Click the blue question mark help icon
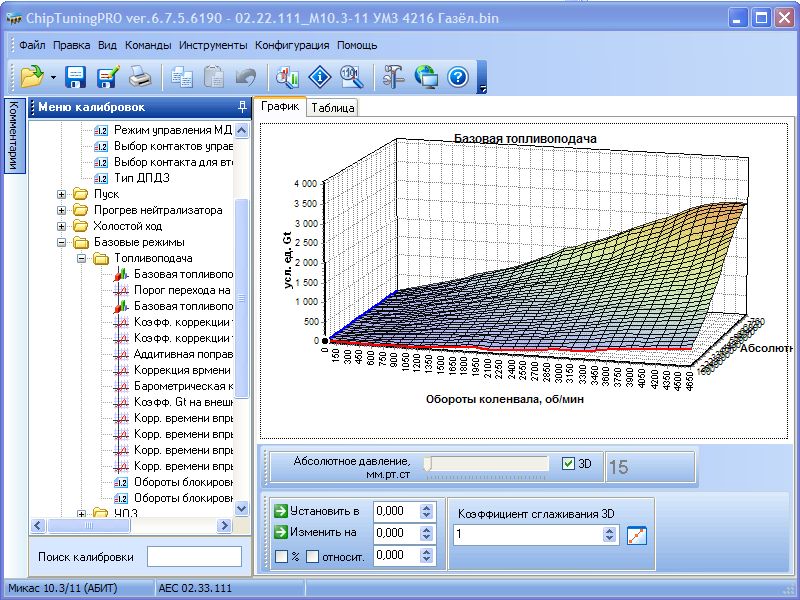800x600 pixels. click(458, 76)
